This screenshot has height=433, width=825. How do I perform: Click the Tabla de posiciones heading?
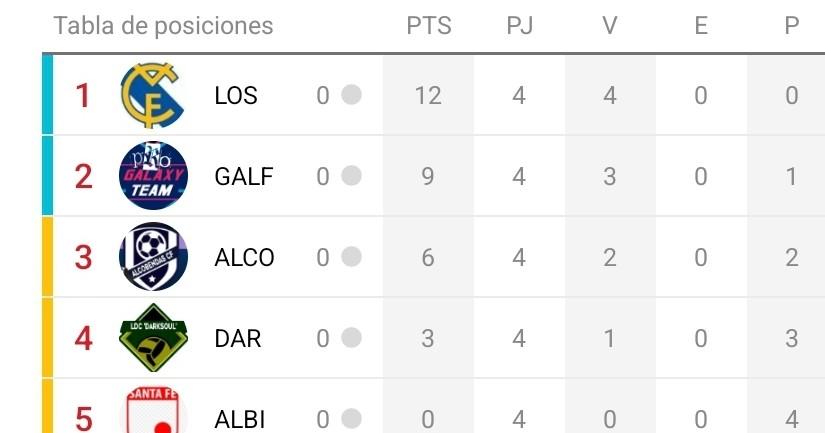pyautogui.click(x=163, y=26)
